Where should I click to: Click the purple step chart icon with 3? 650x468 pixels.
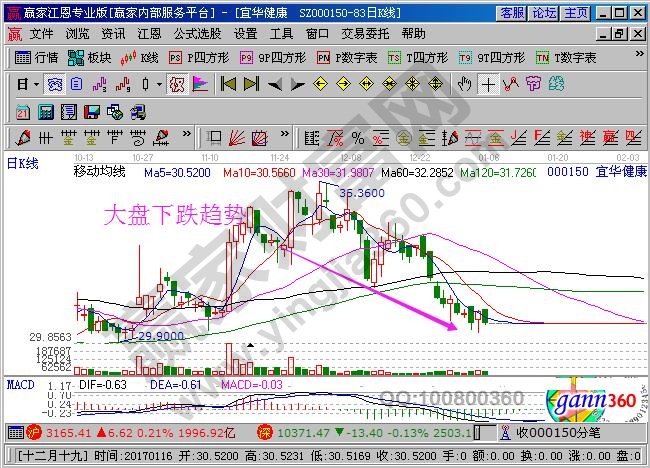(x=99, y=85)
